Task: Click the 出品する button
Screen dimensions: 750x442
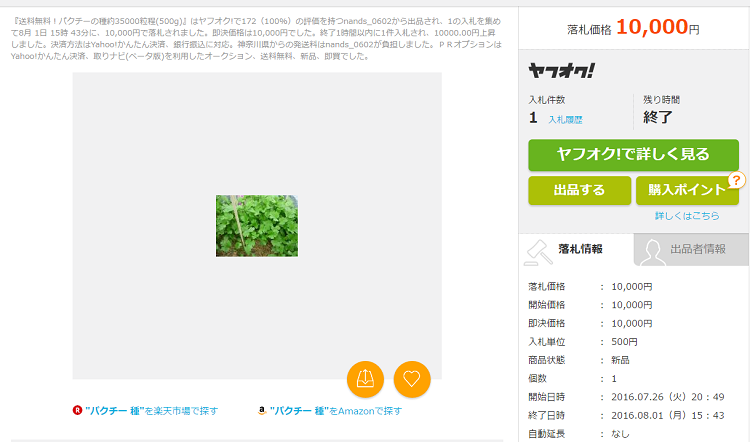Action: point(580,190)
